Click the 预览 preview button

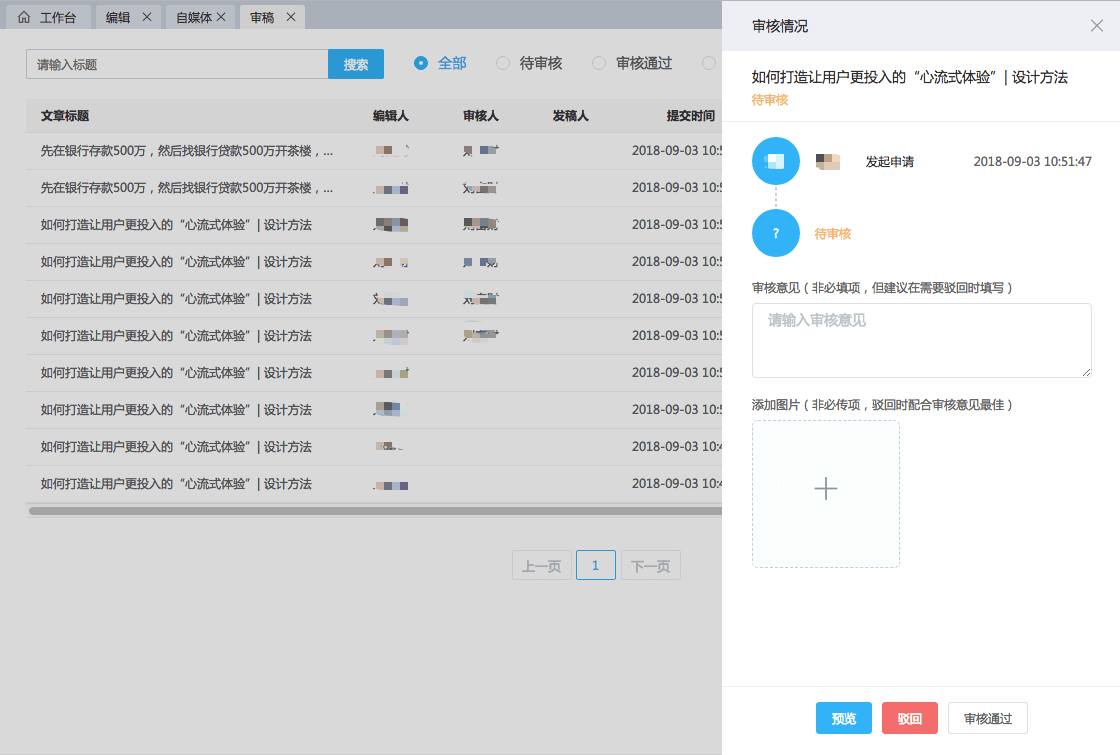click(843, 718)
